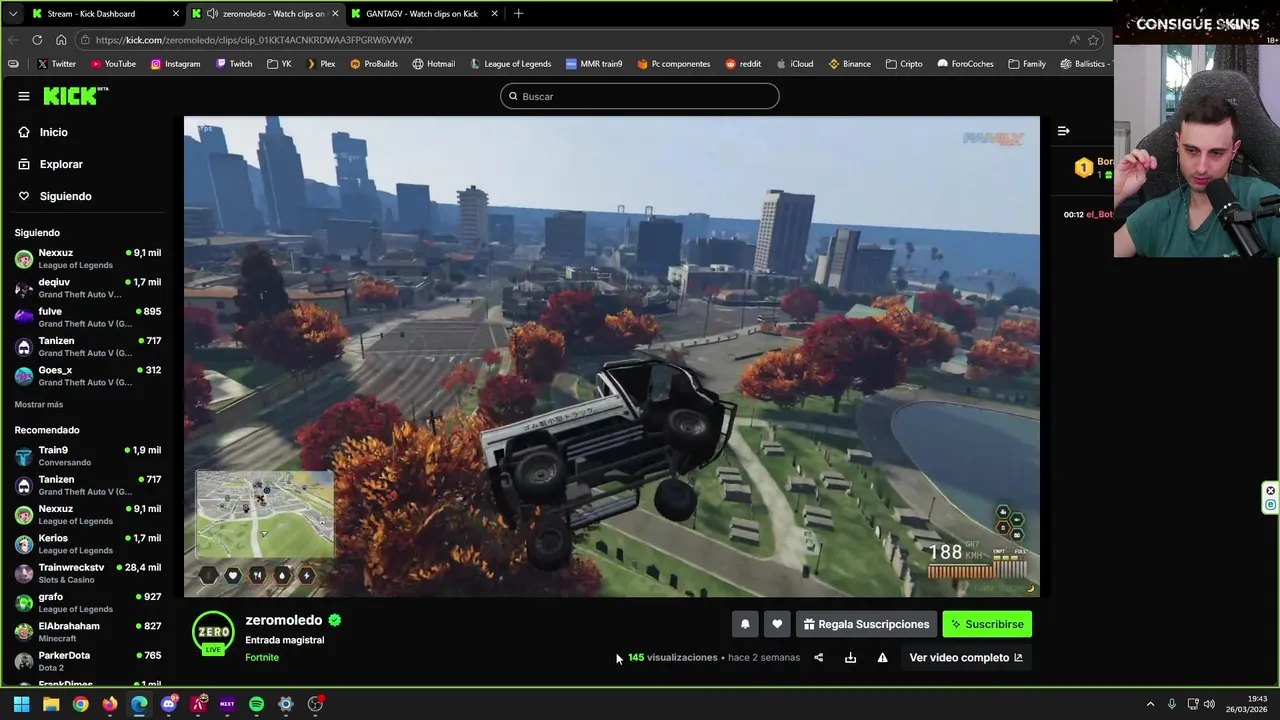Image resolution: width=1280 pixels, height=720 pixels.
Task: Mute audio on the zeromoledo tab
Action: tap(212, 13)
